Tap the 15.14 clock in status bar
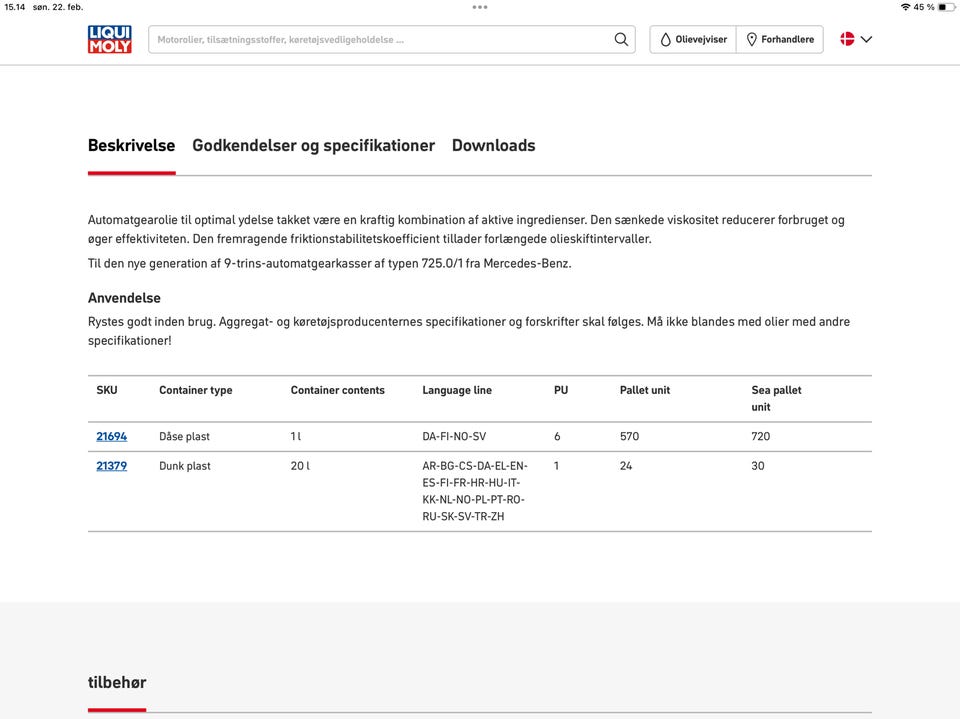Image resolution: width=960 pixels, height=719 pixels. tap(14, 7)
